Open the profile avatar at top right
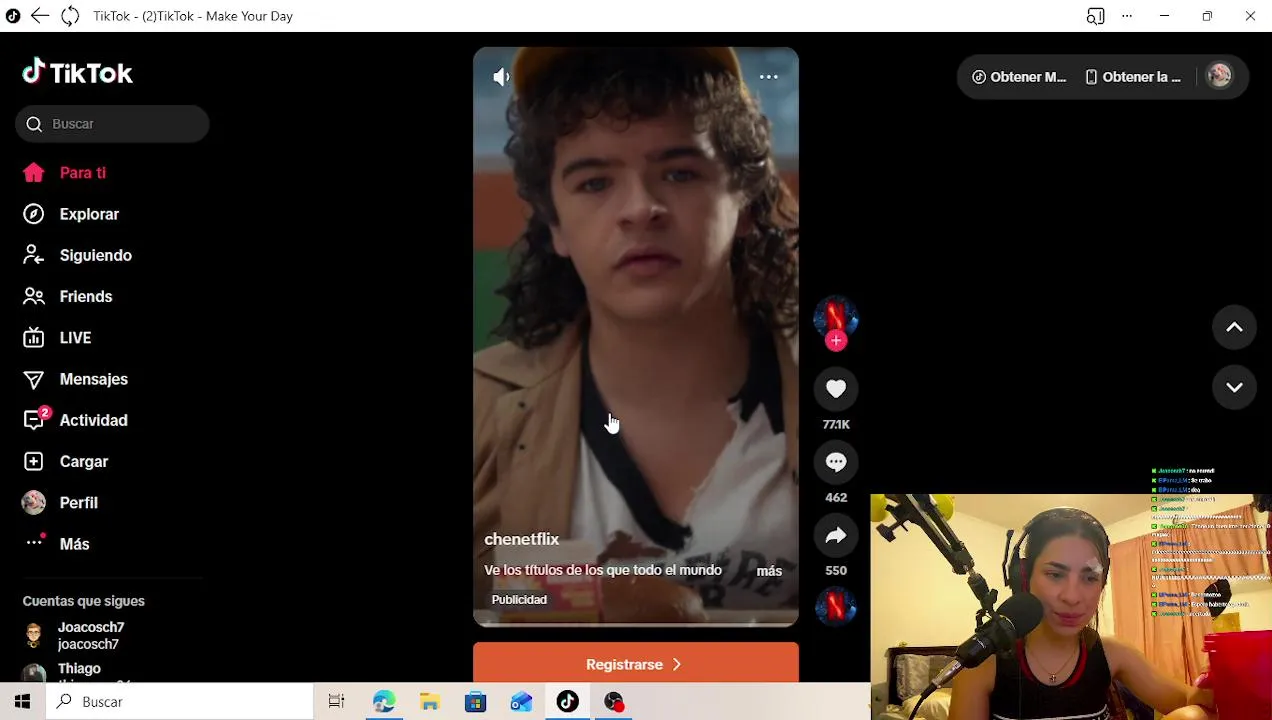The width and height of the screenshot is (1272, 720). [x=1219, y=76]
